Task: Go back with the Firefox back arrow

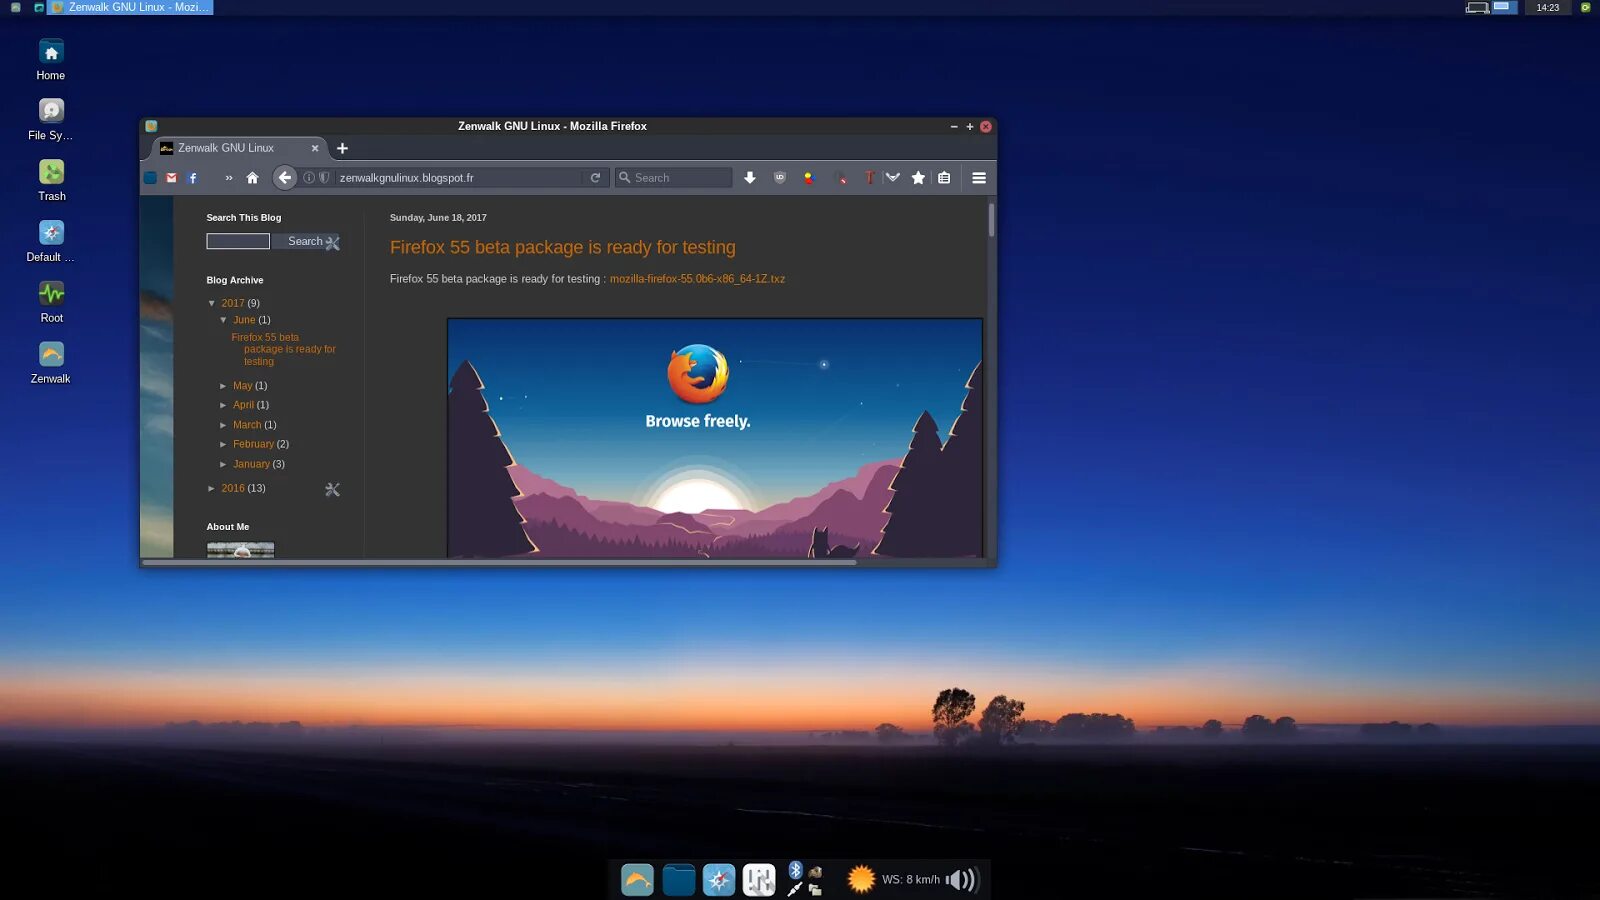Action: point(285,177)
